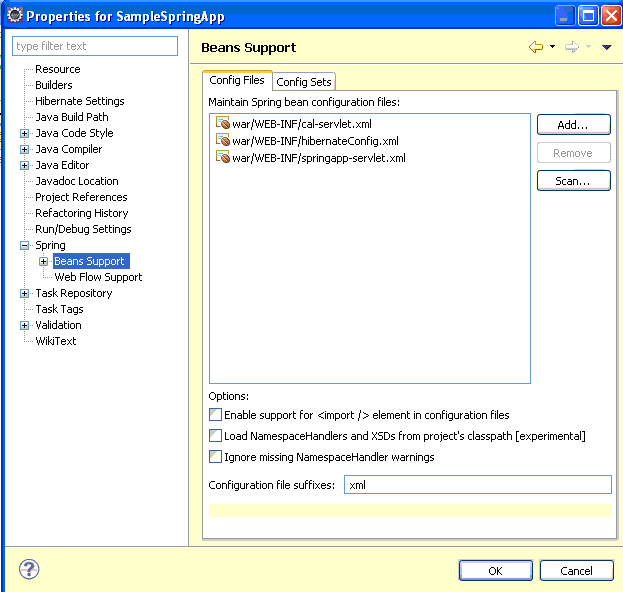Select war/WEB-INF/cal-servlet.xml entry

(302, 124)
